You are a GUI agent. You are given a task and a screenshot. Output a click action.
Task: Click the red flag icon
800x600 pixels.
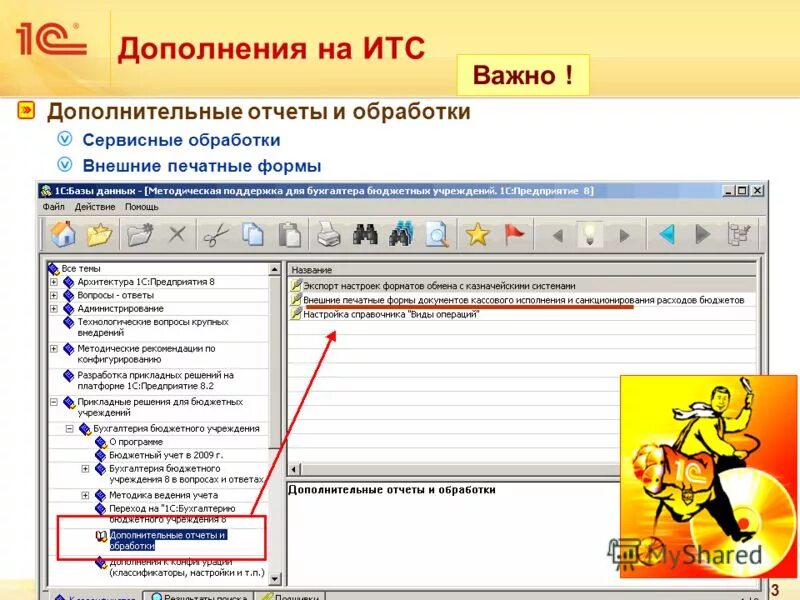coord(514,235)
